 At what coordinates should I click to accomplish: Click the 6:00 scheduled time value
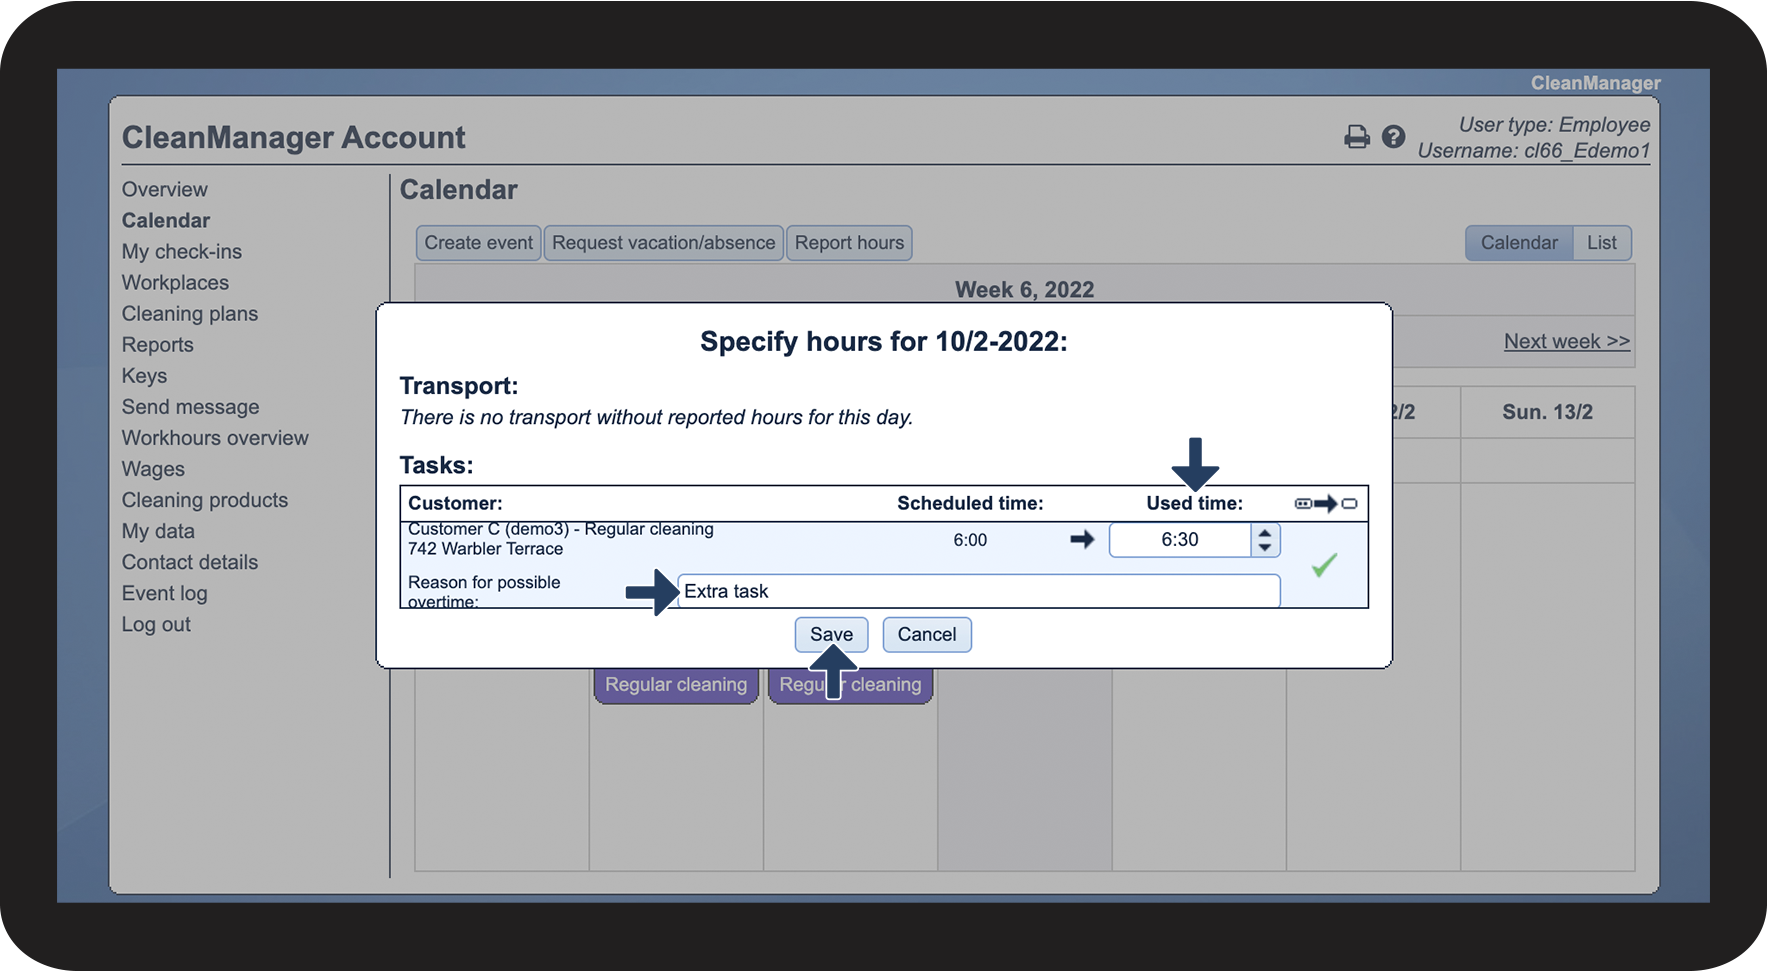970,540
